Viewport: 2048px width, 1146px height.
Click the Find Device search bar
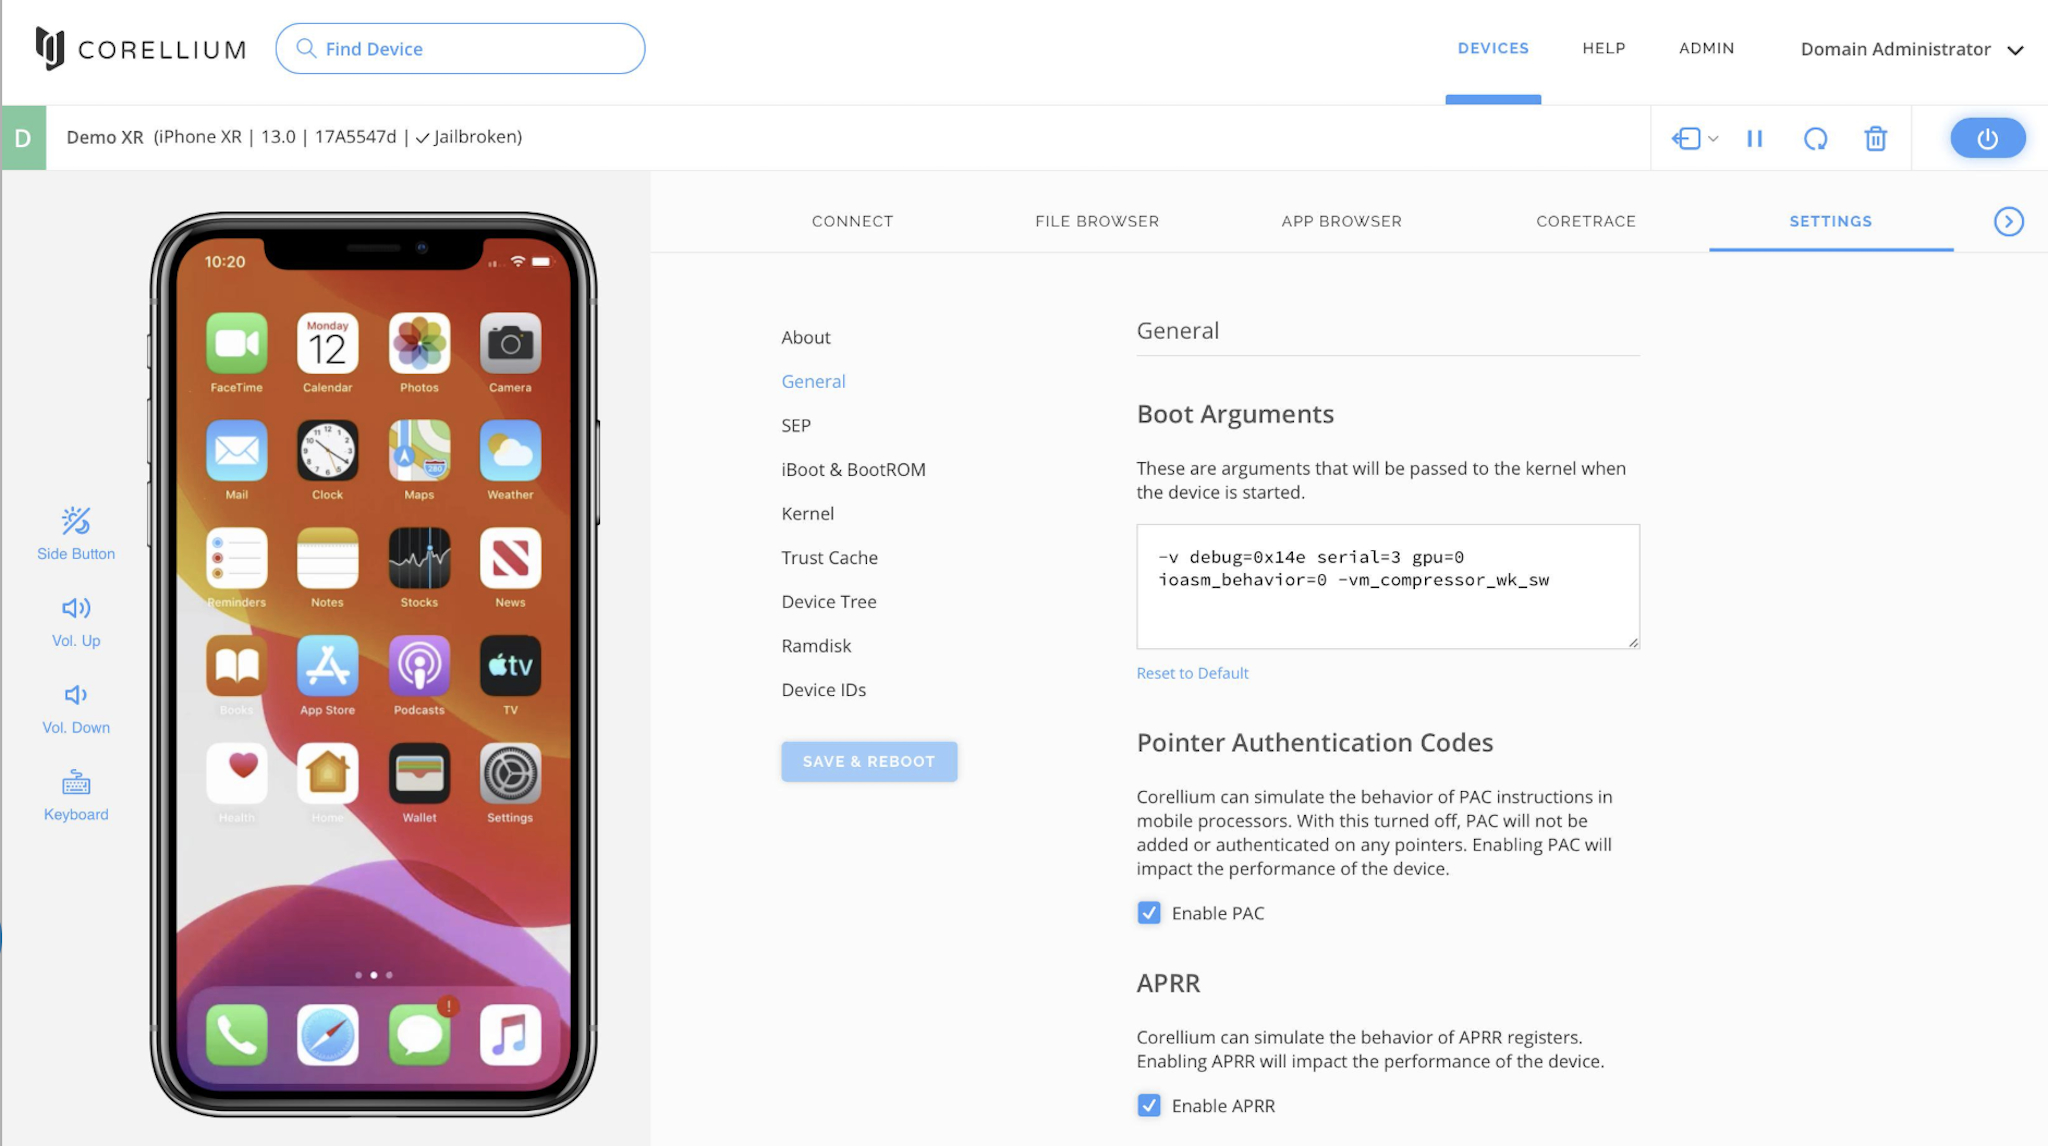coord(460,48)
